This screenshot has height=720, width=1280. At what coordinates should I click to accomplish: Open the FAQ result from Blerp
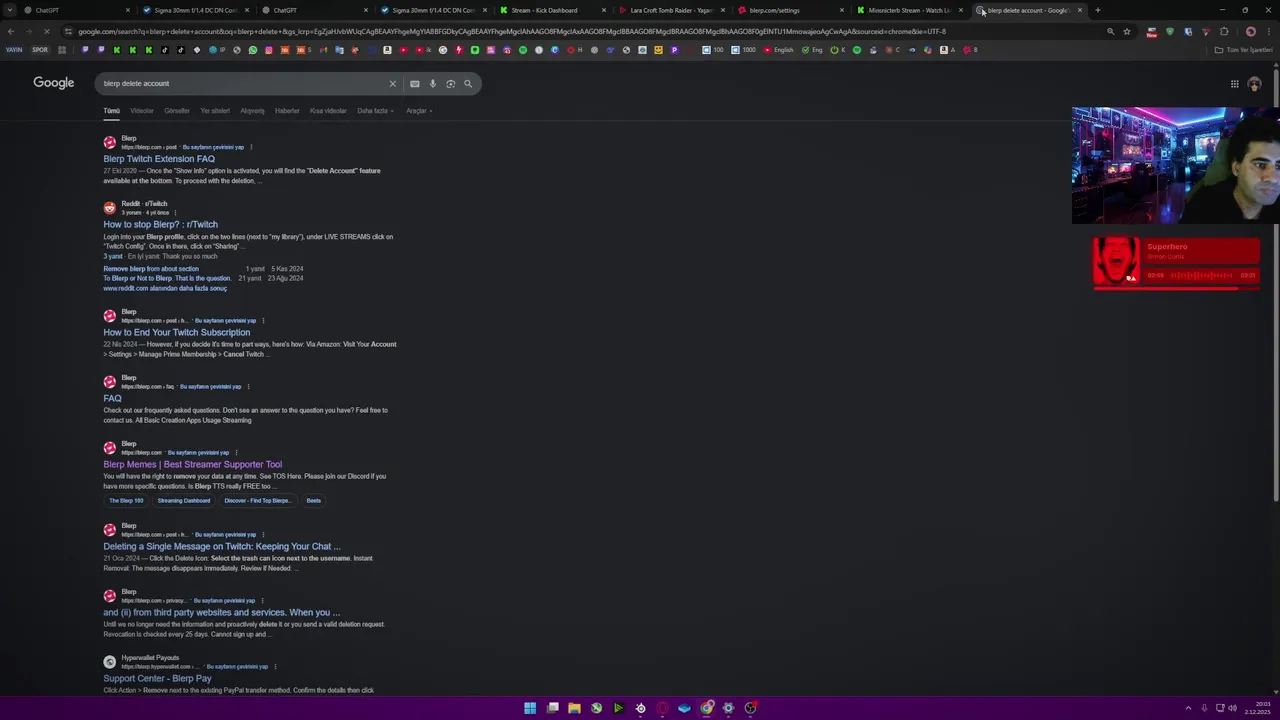(112, 399)
